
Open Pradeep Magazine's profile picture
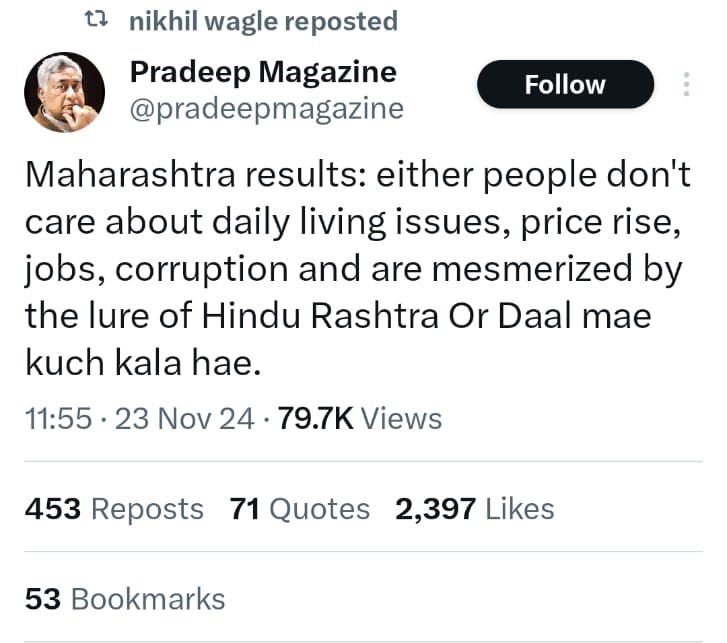(x=64, y=92)
